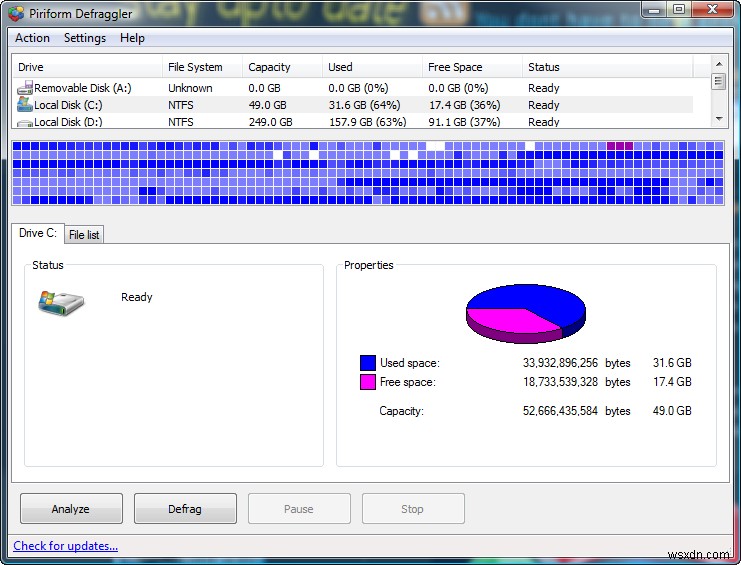Minimize the Defraggler window
This screenshot has width=741, height=565.
point(655,9)
